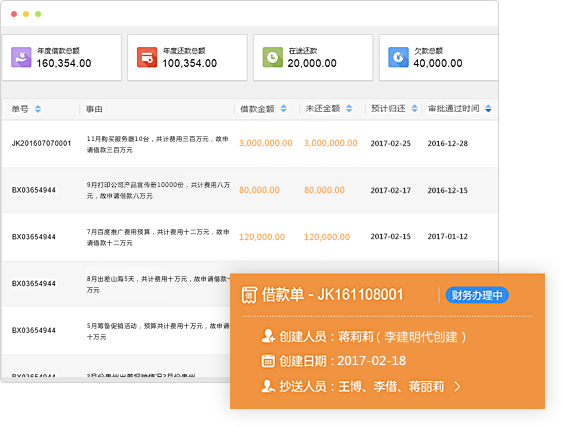Image resolution: width=563 pixels, height=427 pixels.
Task: Click the 事由 column header
Action: click(x=94, y=109)
